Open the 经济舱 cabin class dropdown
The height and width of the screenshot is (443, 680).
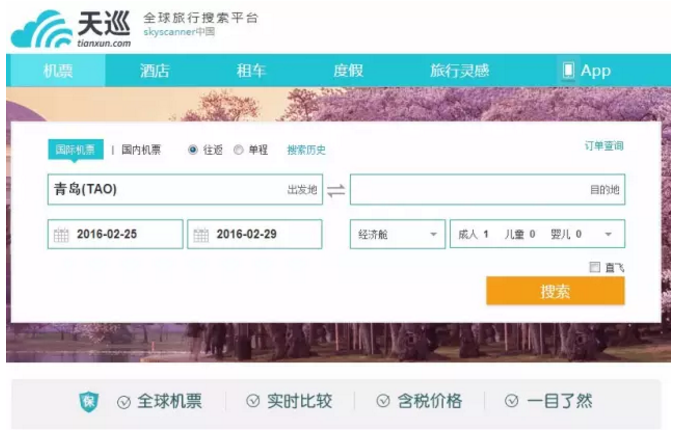397,234
